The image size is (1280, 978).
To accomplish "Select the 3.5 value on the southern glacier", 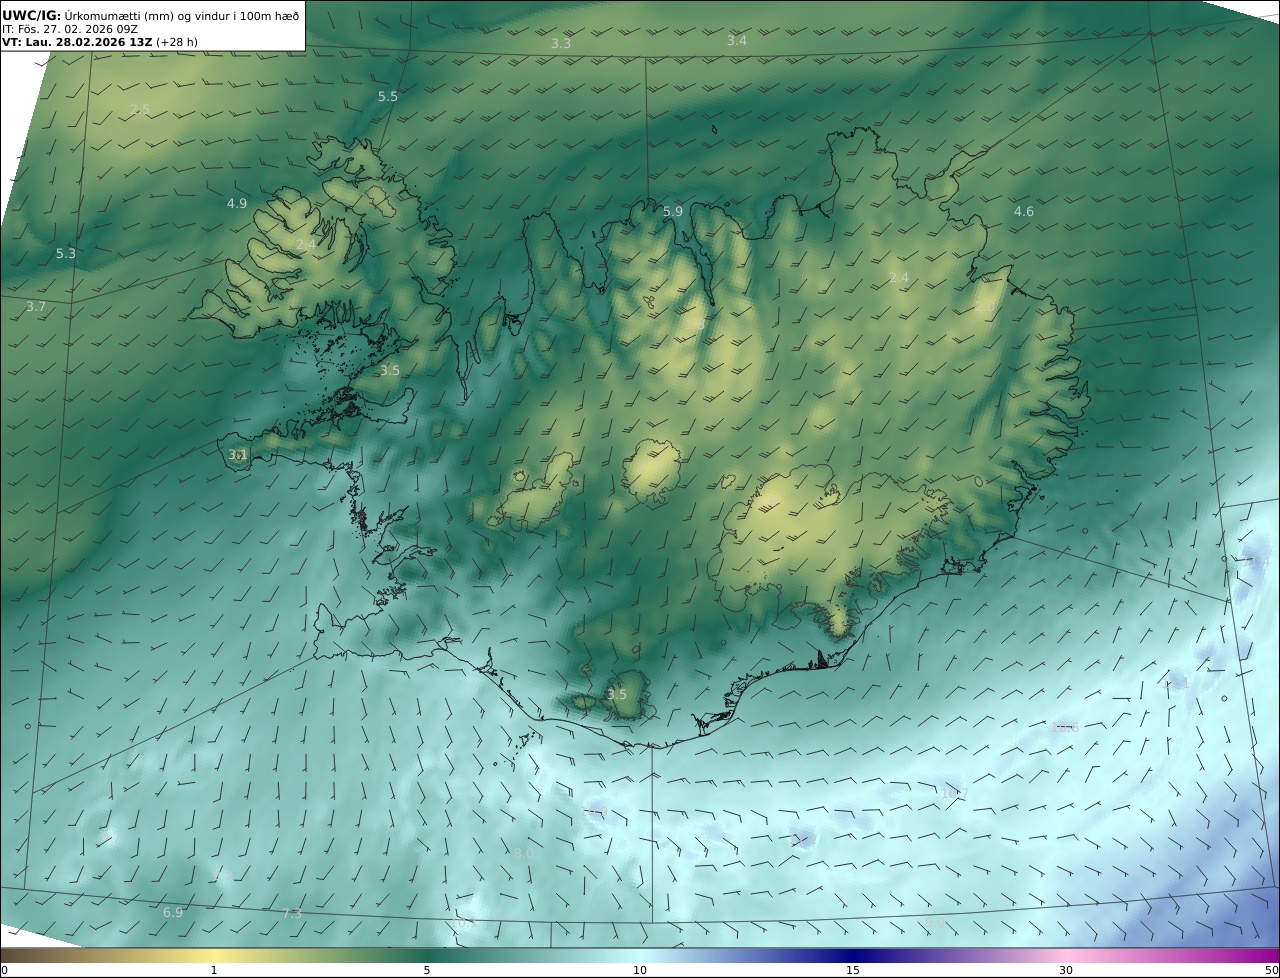I will pos(617,694).
